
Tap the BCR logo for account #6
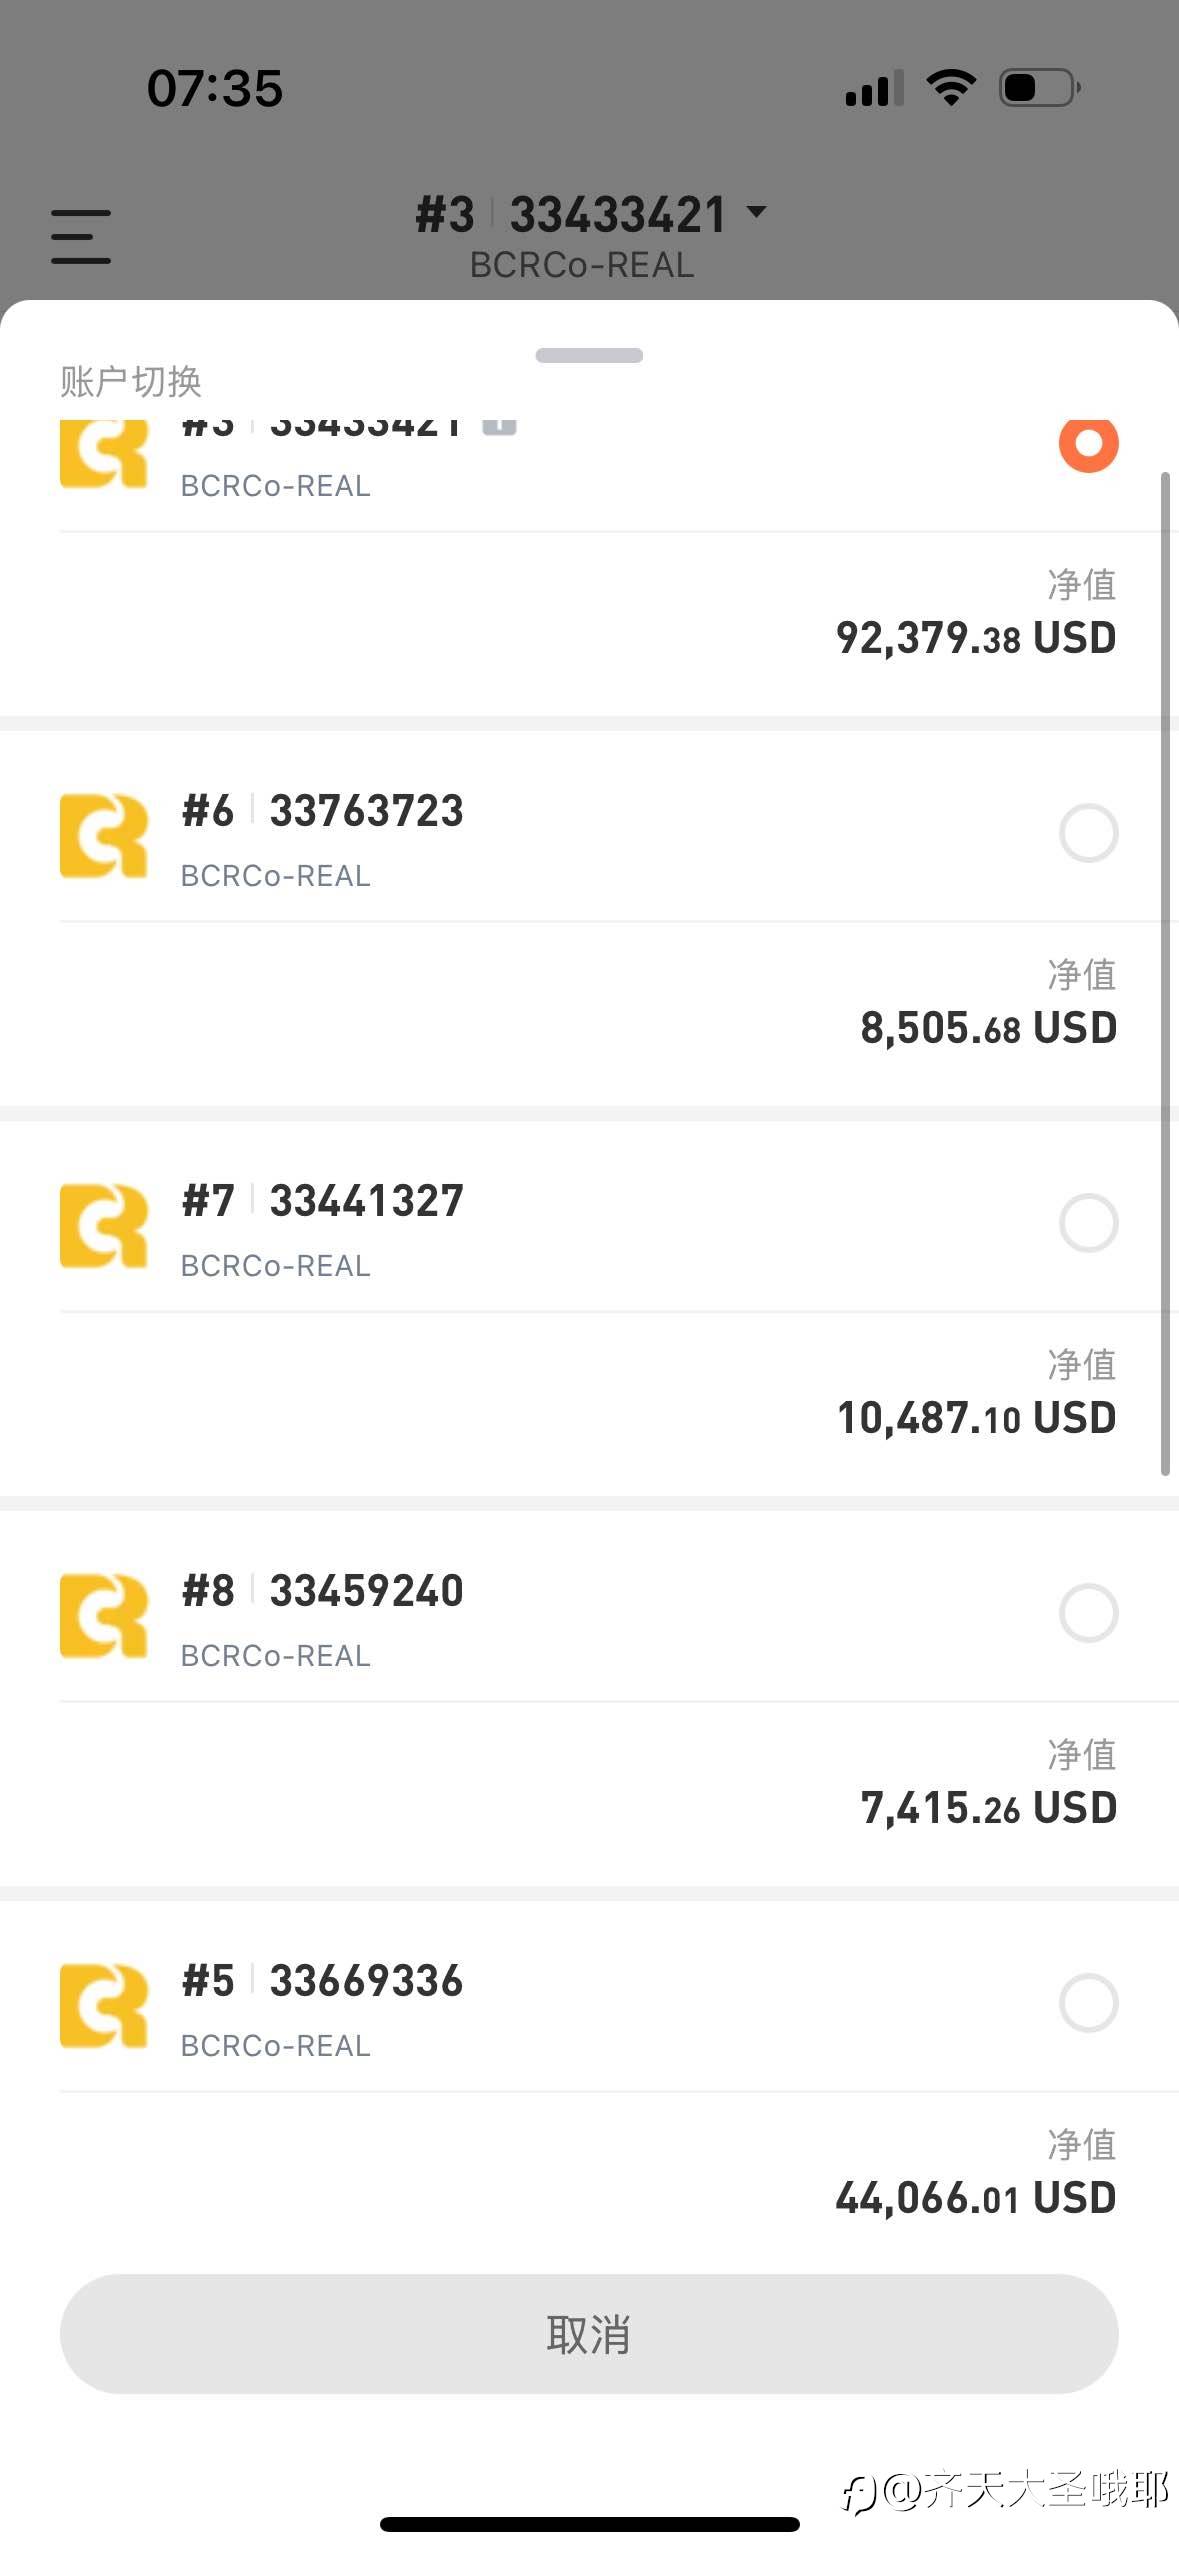(x=104, y=836)
